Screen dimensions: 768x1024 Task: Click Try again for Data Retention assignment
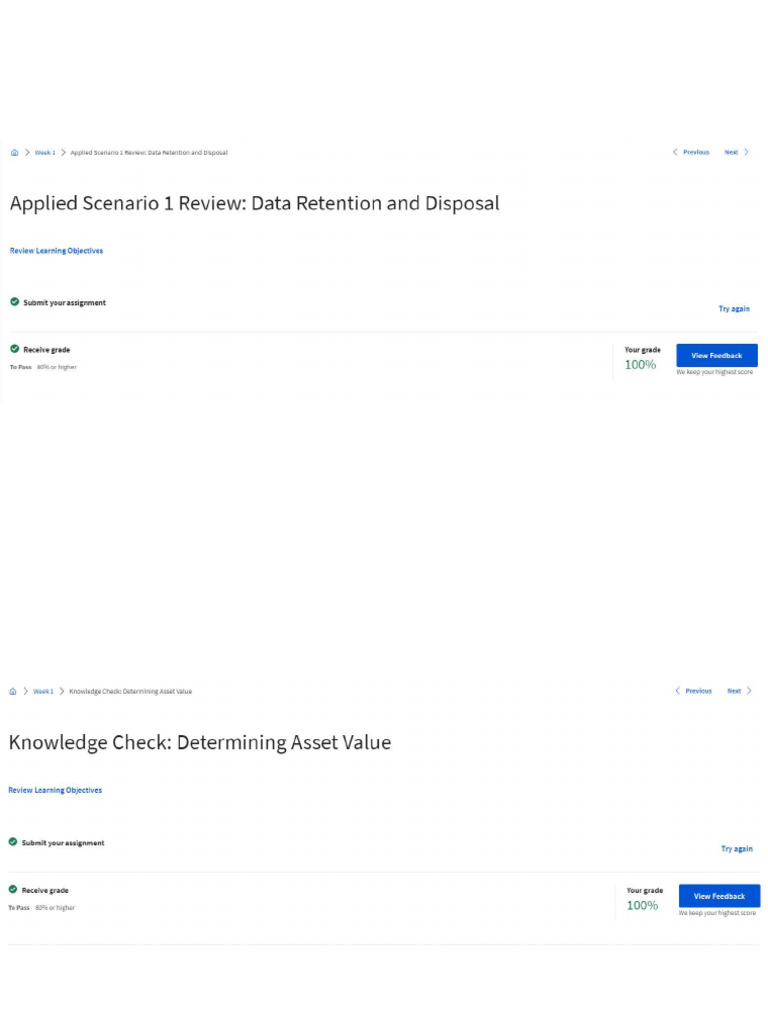point(734,309)
